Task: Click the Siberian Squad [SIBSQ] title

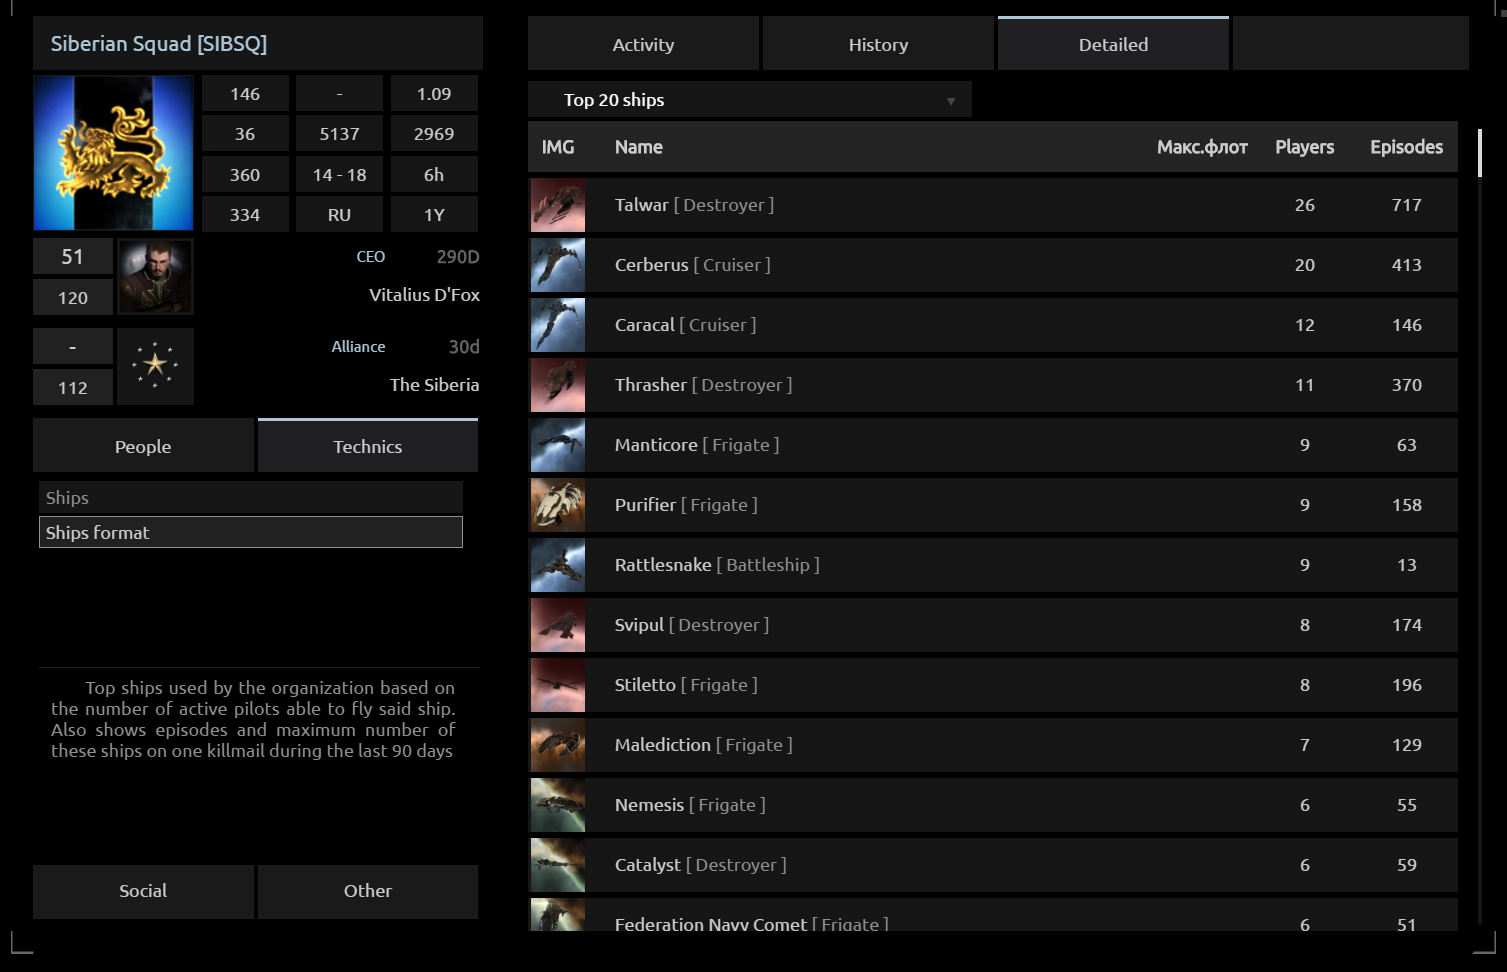Action: pyautogui.click(x=159, y=44)
